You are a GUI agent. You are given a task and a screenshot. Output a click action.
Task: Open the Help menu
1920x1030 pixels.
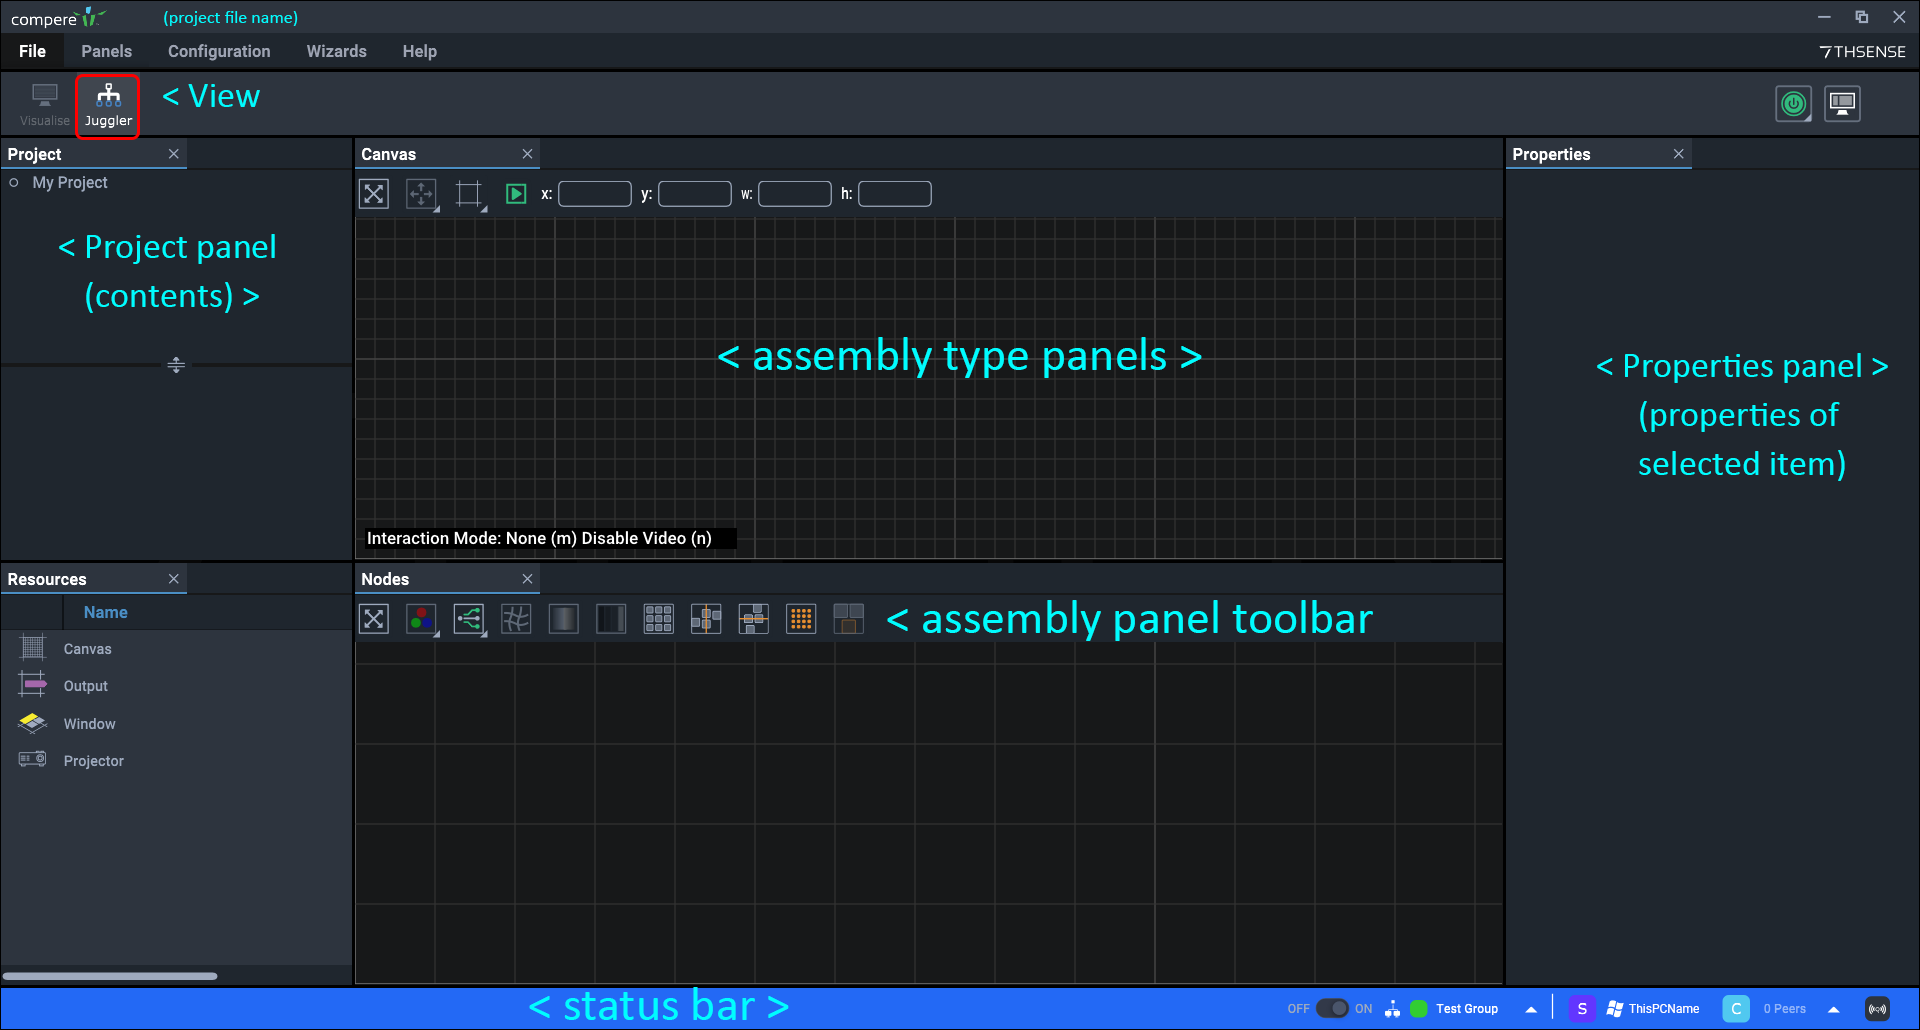tap(419, 51)
